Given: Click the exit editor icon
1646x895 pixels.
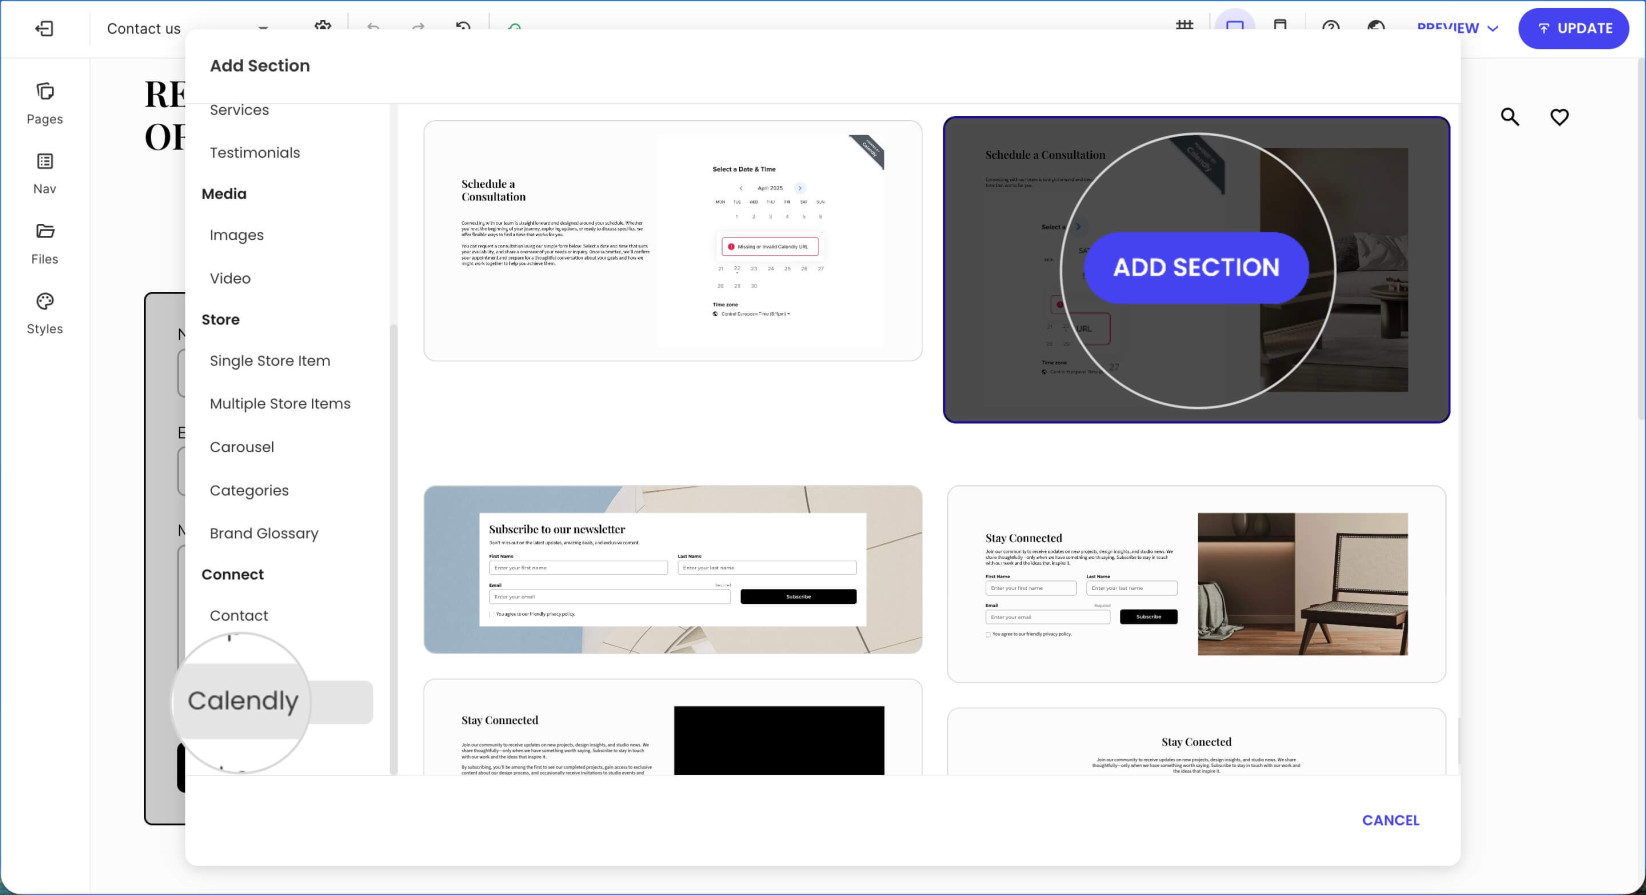Looking at the screenshot, I should tap(44, 28).
